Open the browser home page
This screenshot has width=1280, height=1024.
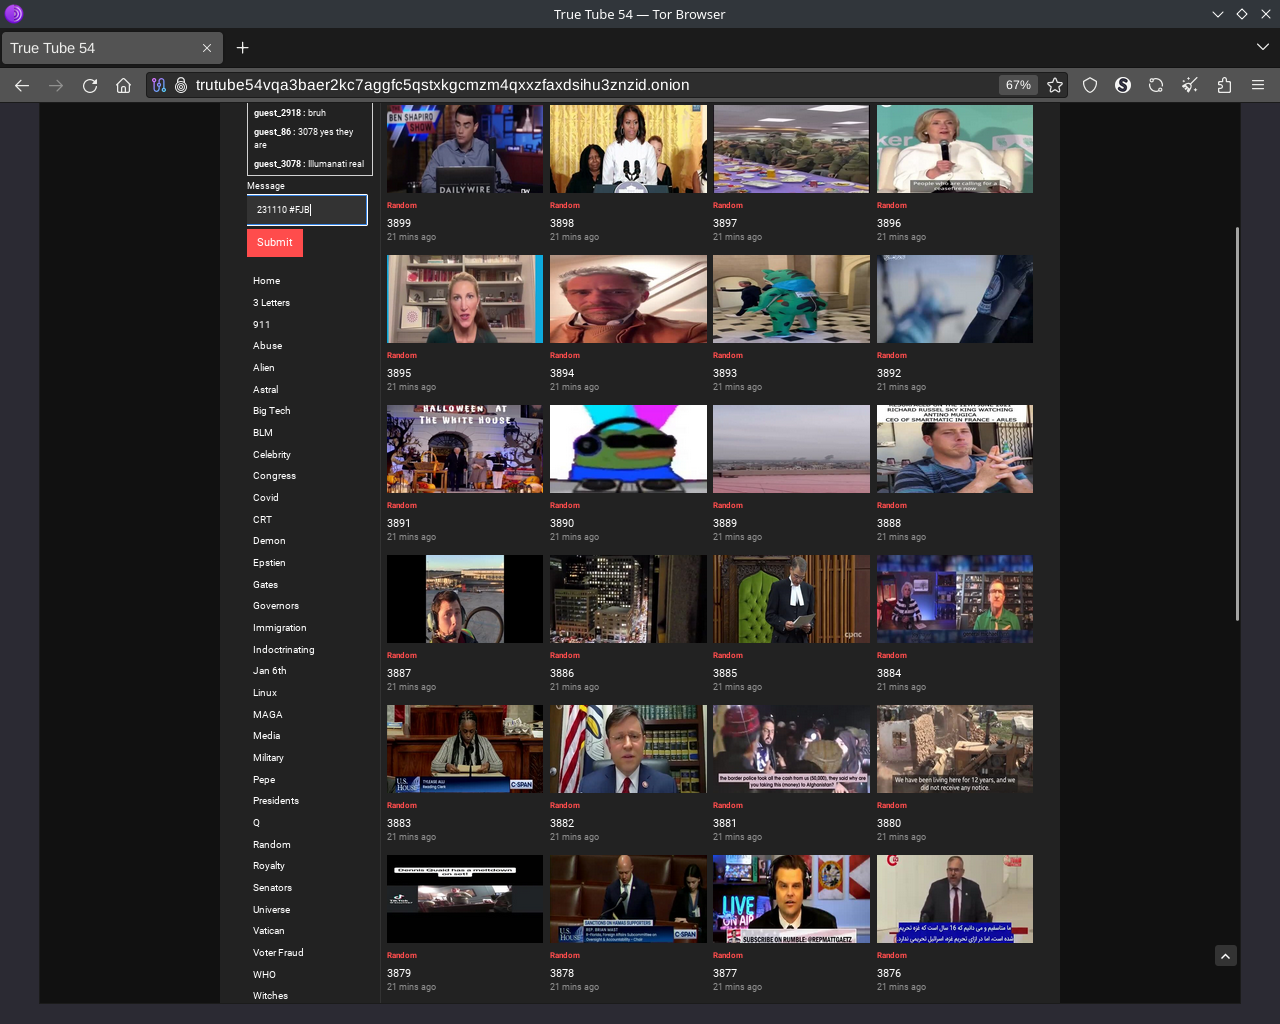[x=123, y=85]
